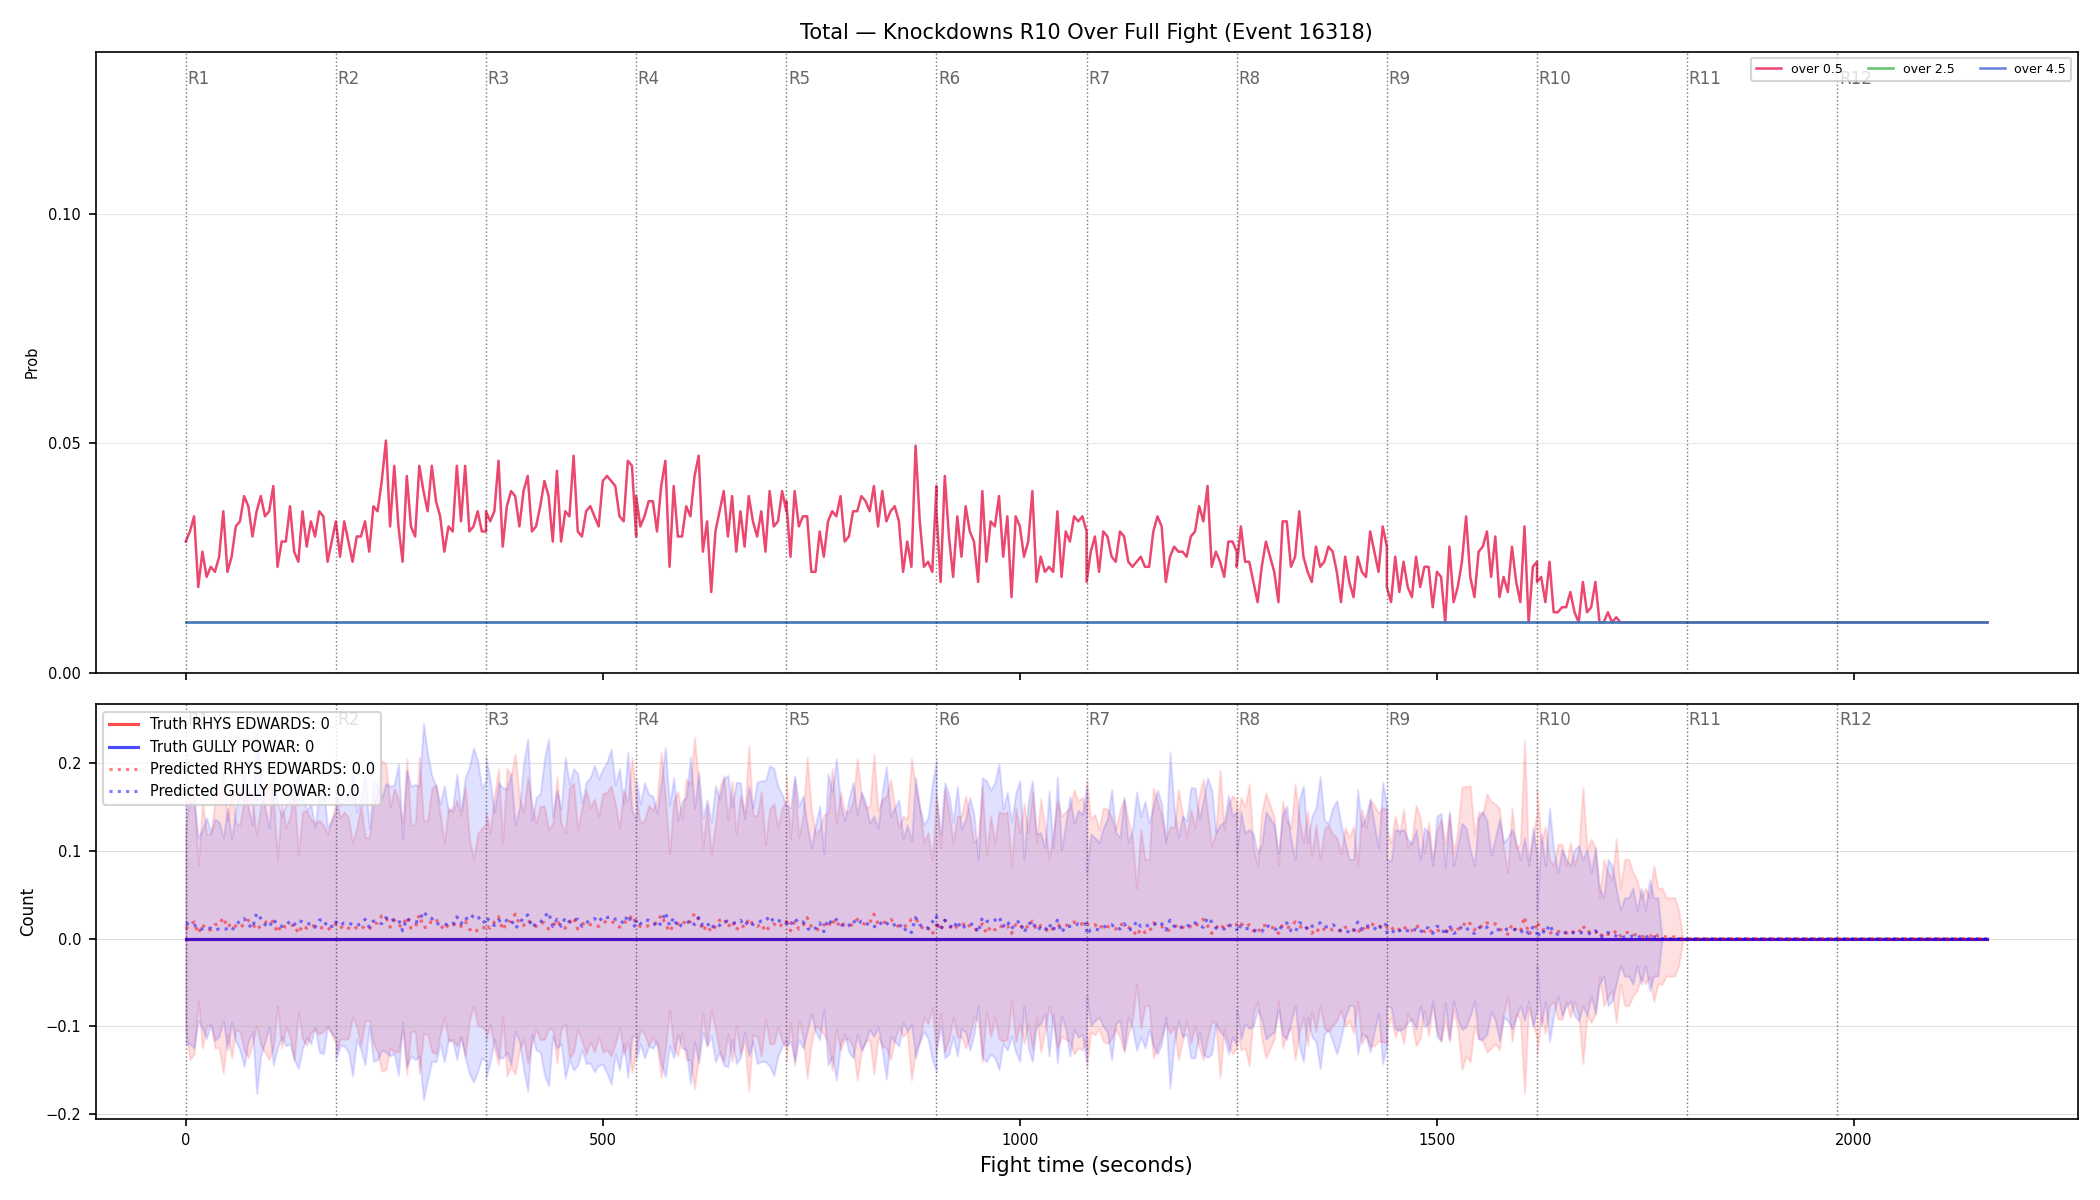Image resolution: width=2100 pixels, height=1200 pixels.
Task: Click the 'Count' y-axis label
Action: pos(27,912)
